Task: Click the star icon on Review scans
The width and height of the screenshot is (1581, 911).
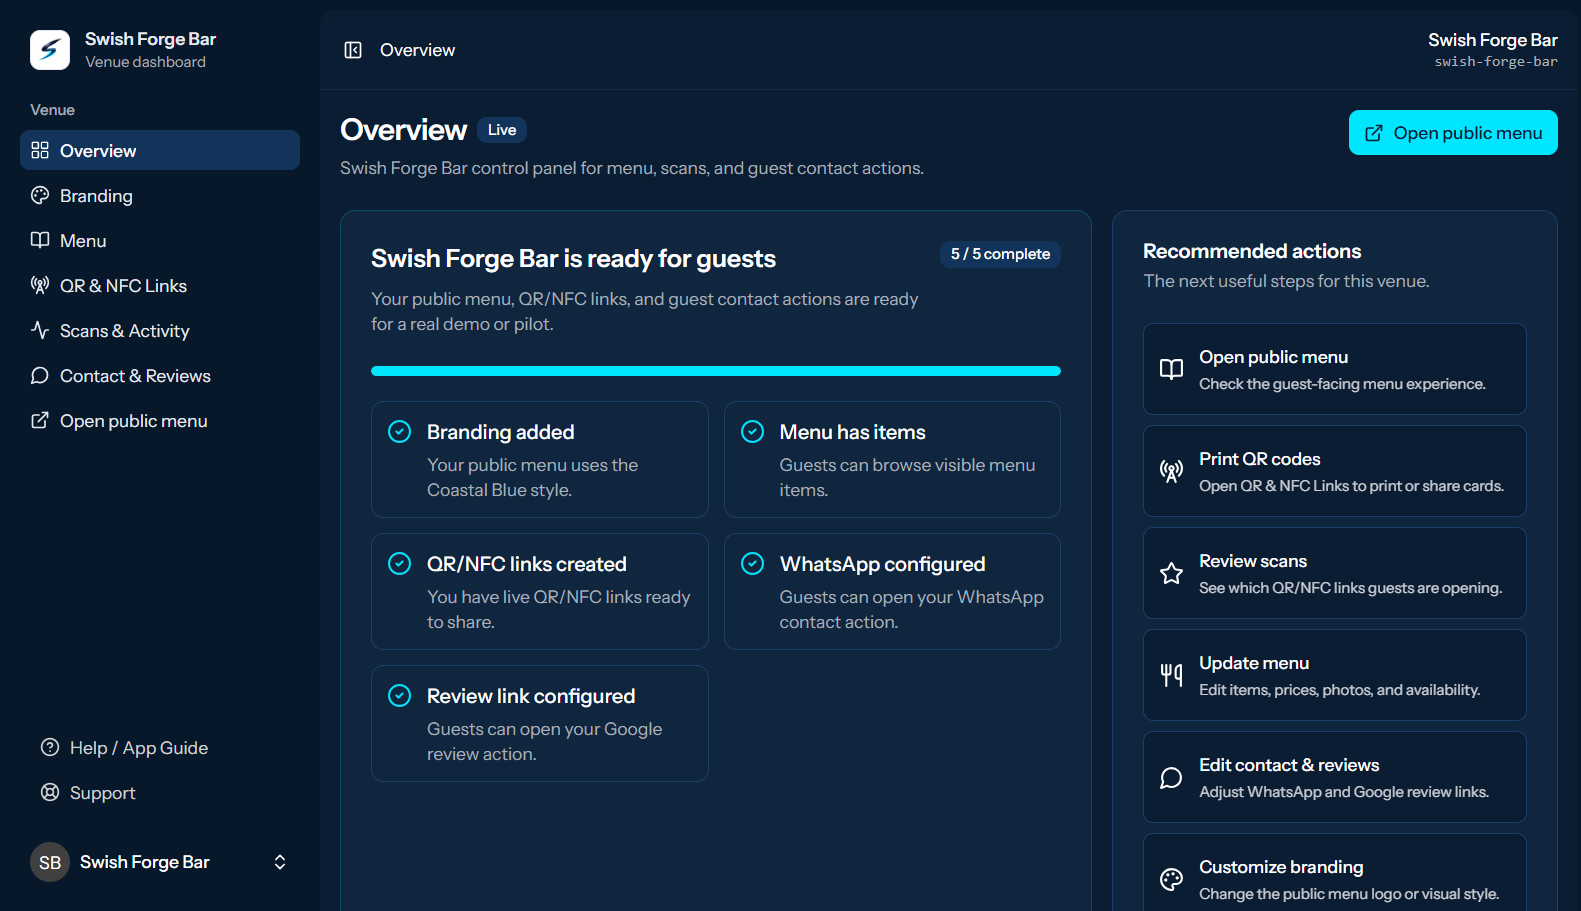Action: coord(1171,573)
